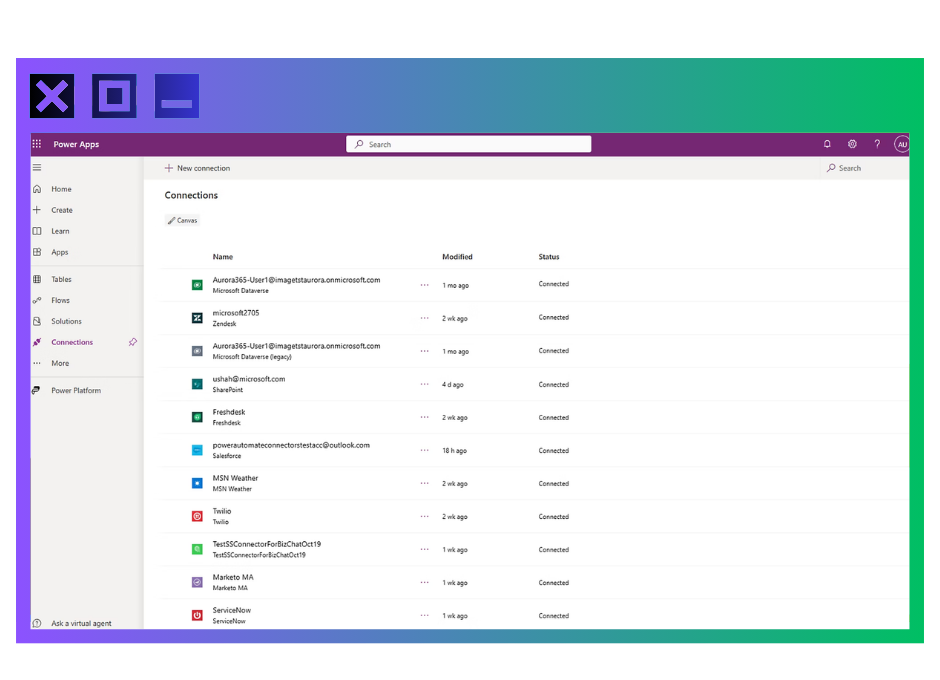Click Ask a virtual agent
Image resolution: width=940 pixels, height=680 pixels.
click(x=81, y=623)
